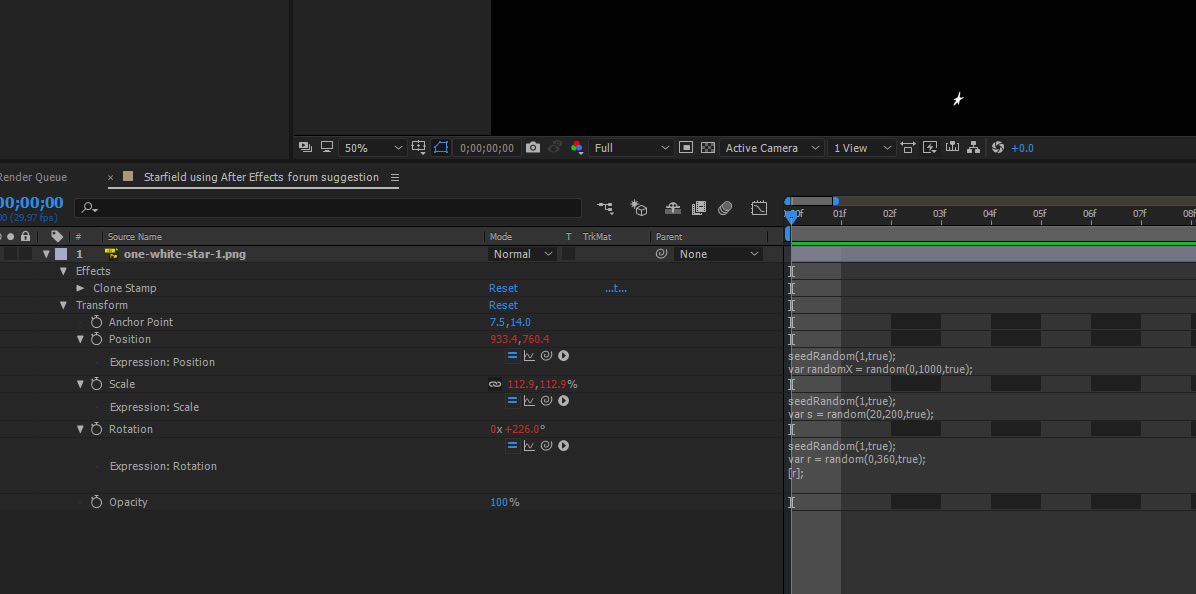The image size is (1196, 594).
Task: Switch to Render Queue tab
Action: [x=34, y=177]
